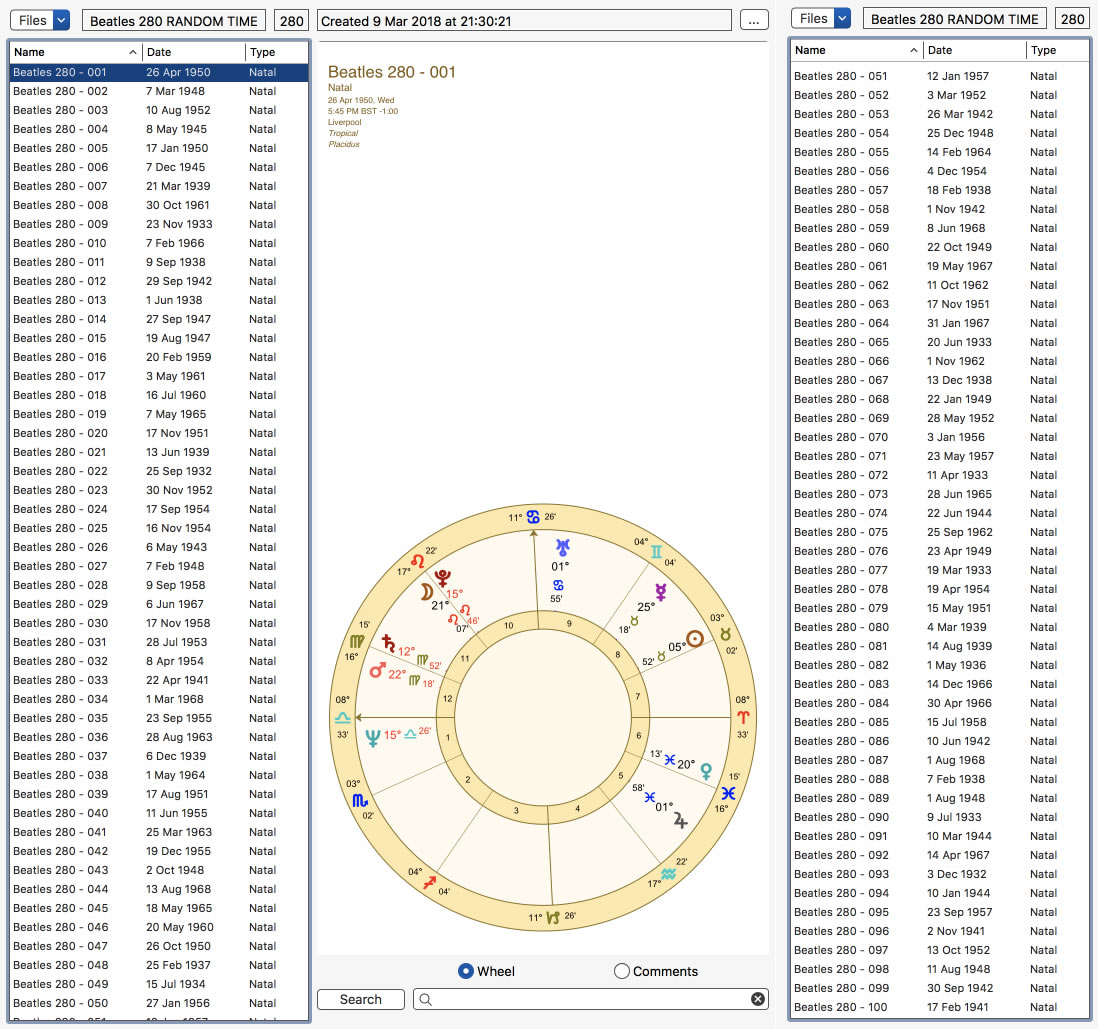The height and width of the screenshot is (1029, 1098).
Task: Select chart Beatles 280 - 085 in right list
Action: [940, 722]
